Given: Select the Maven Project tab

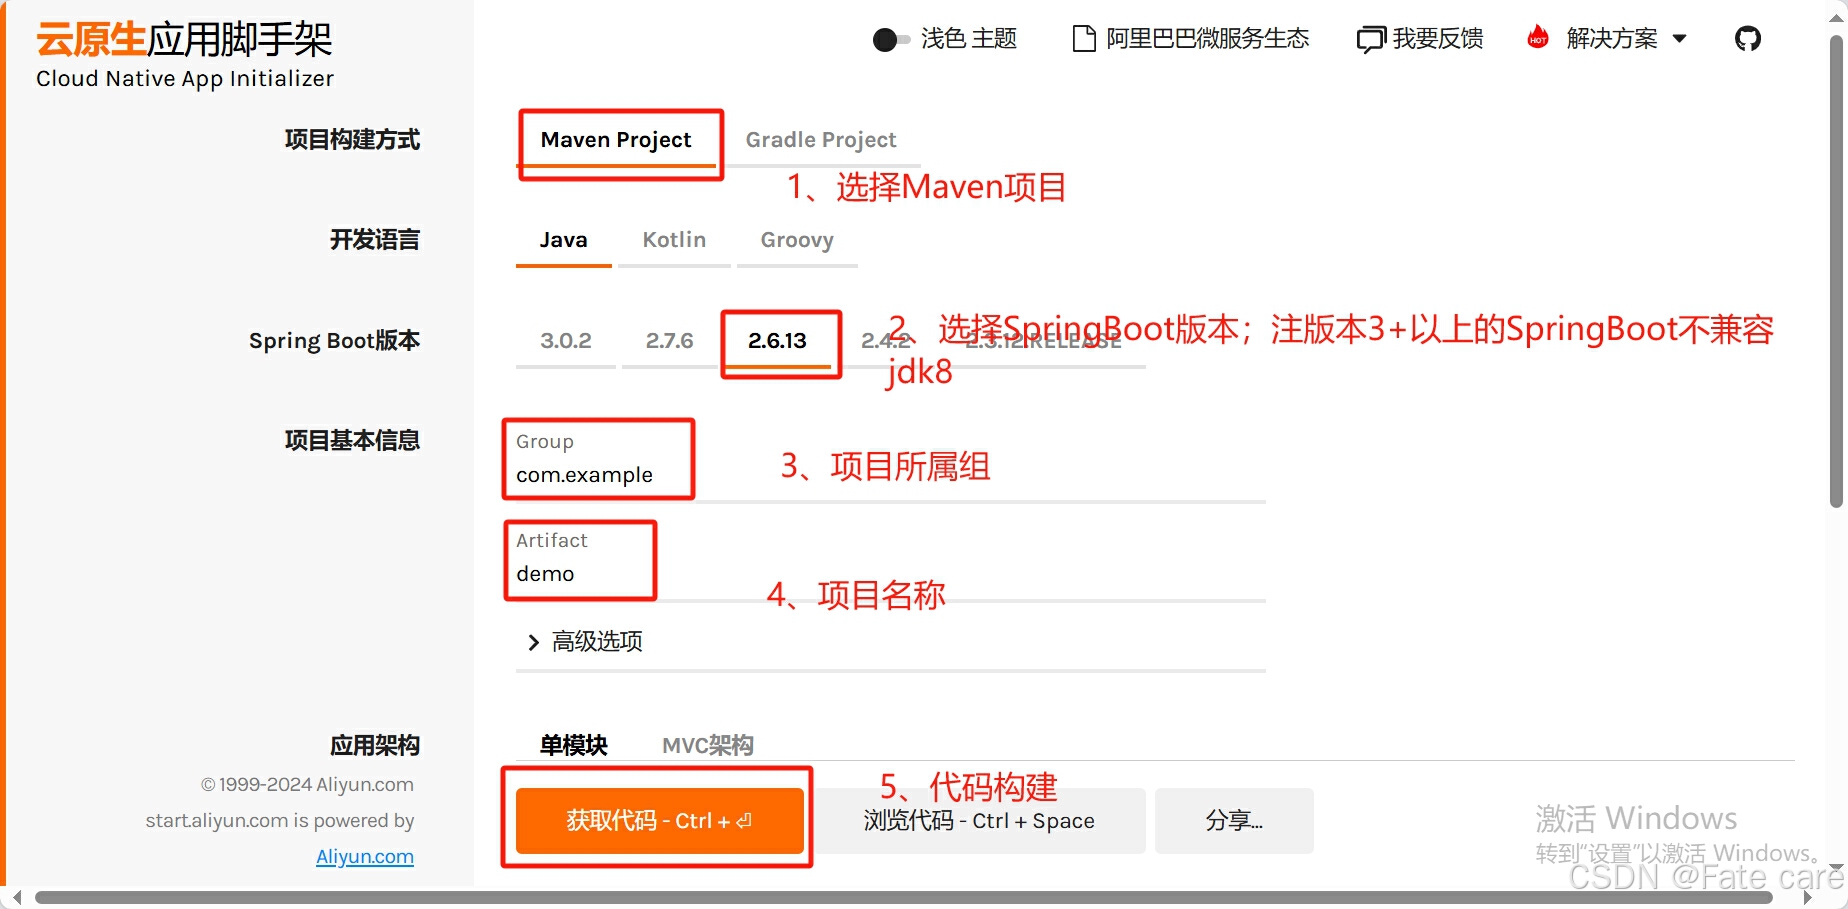Looking at the screenshot, I should (x=616, y=141).
